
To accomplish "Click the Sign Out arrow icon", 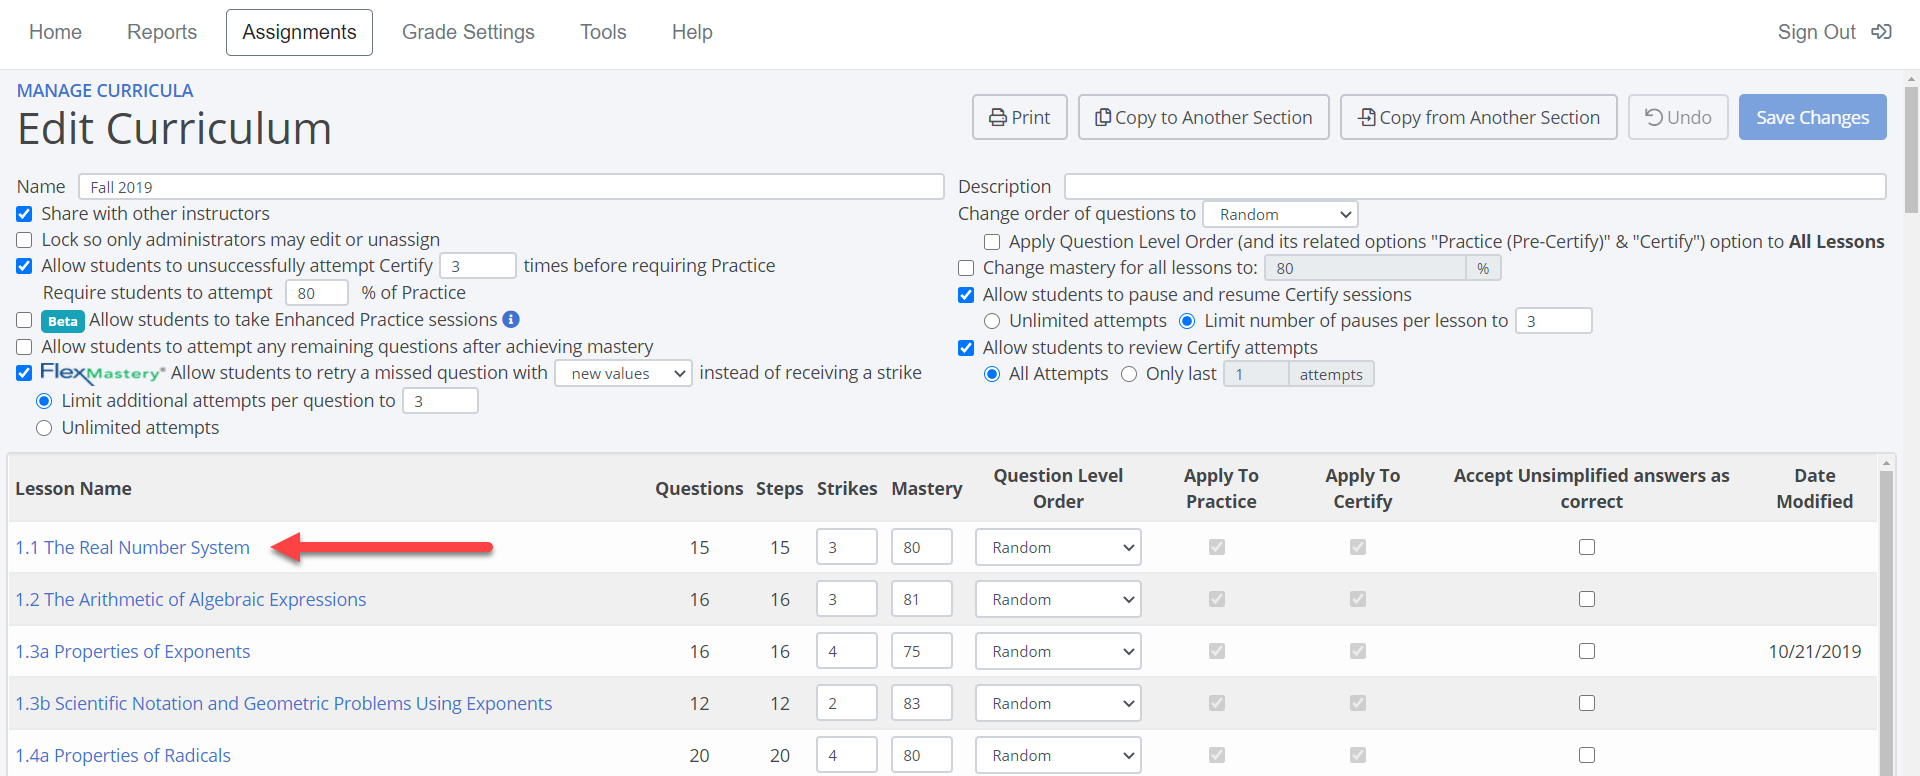I will point(1881,32).
